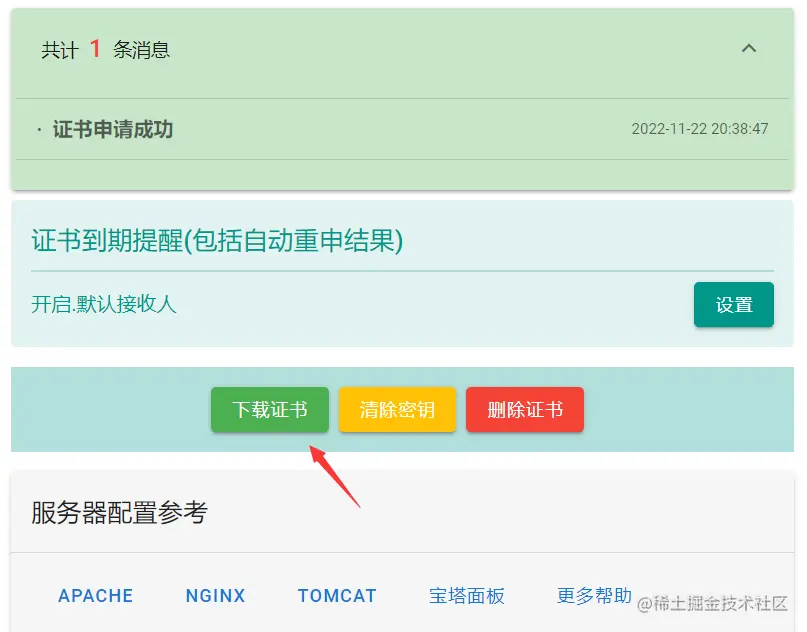Viewport: 807px width, 632px height.
Task: Click the 服务器配置参考 heading
Action: pyautogui.click(x=119, y=513)
